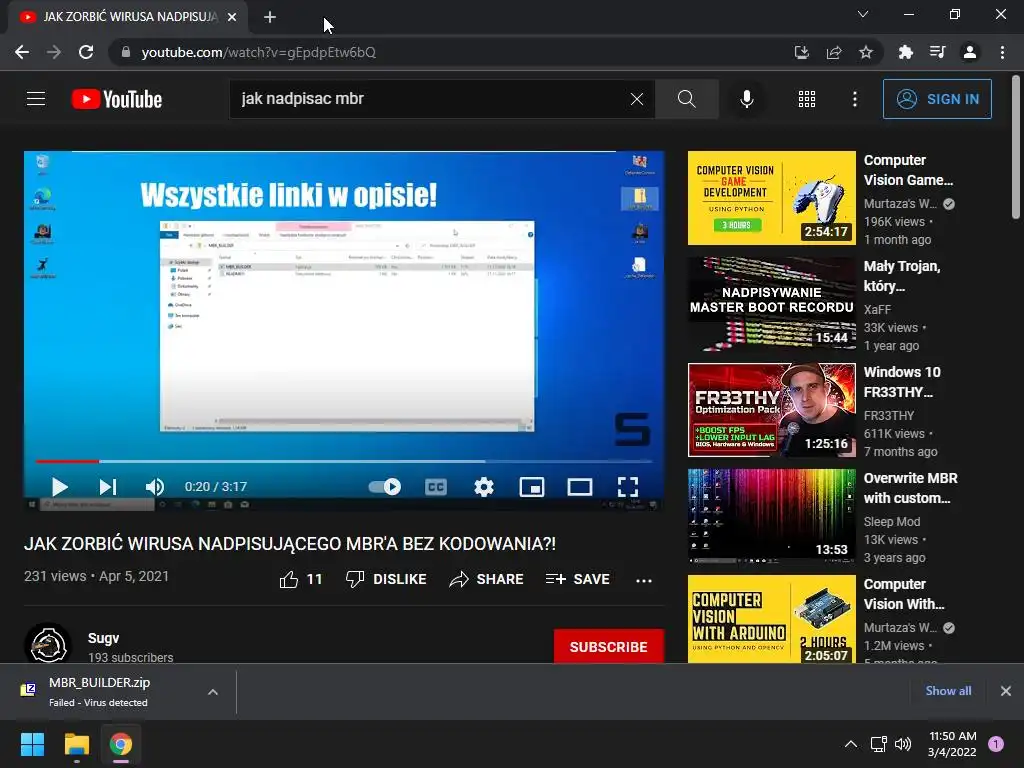1024x768 pixels.
Task: Skip to the next video
Action: 108,487
